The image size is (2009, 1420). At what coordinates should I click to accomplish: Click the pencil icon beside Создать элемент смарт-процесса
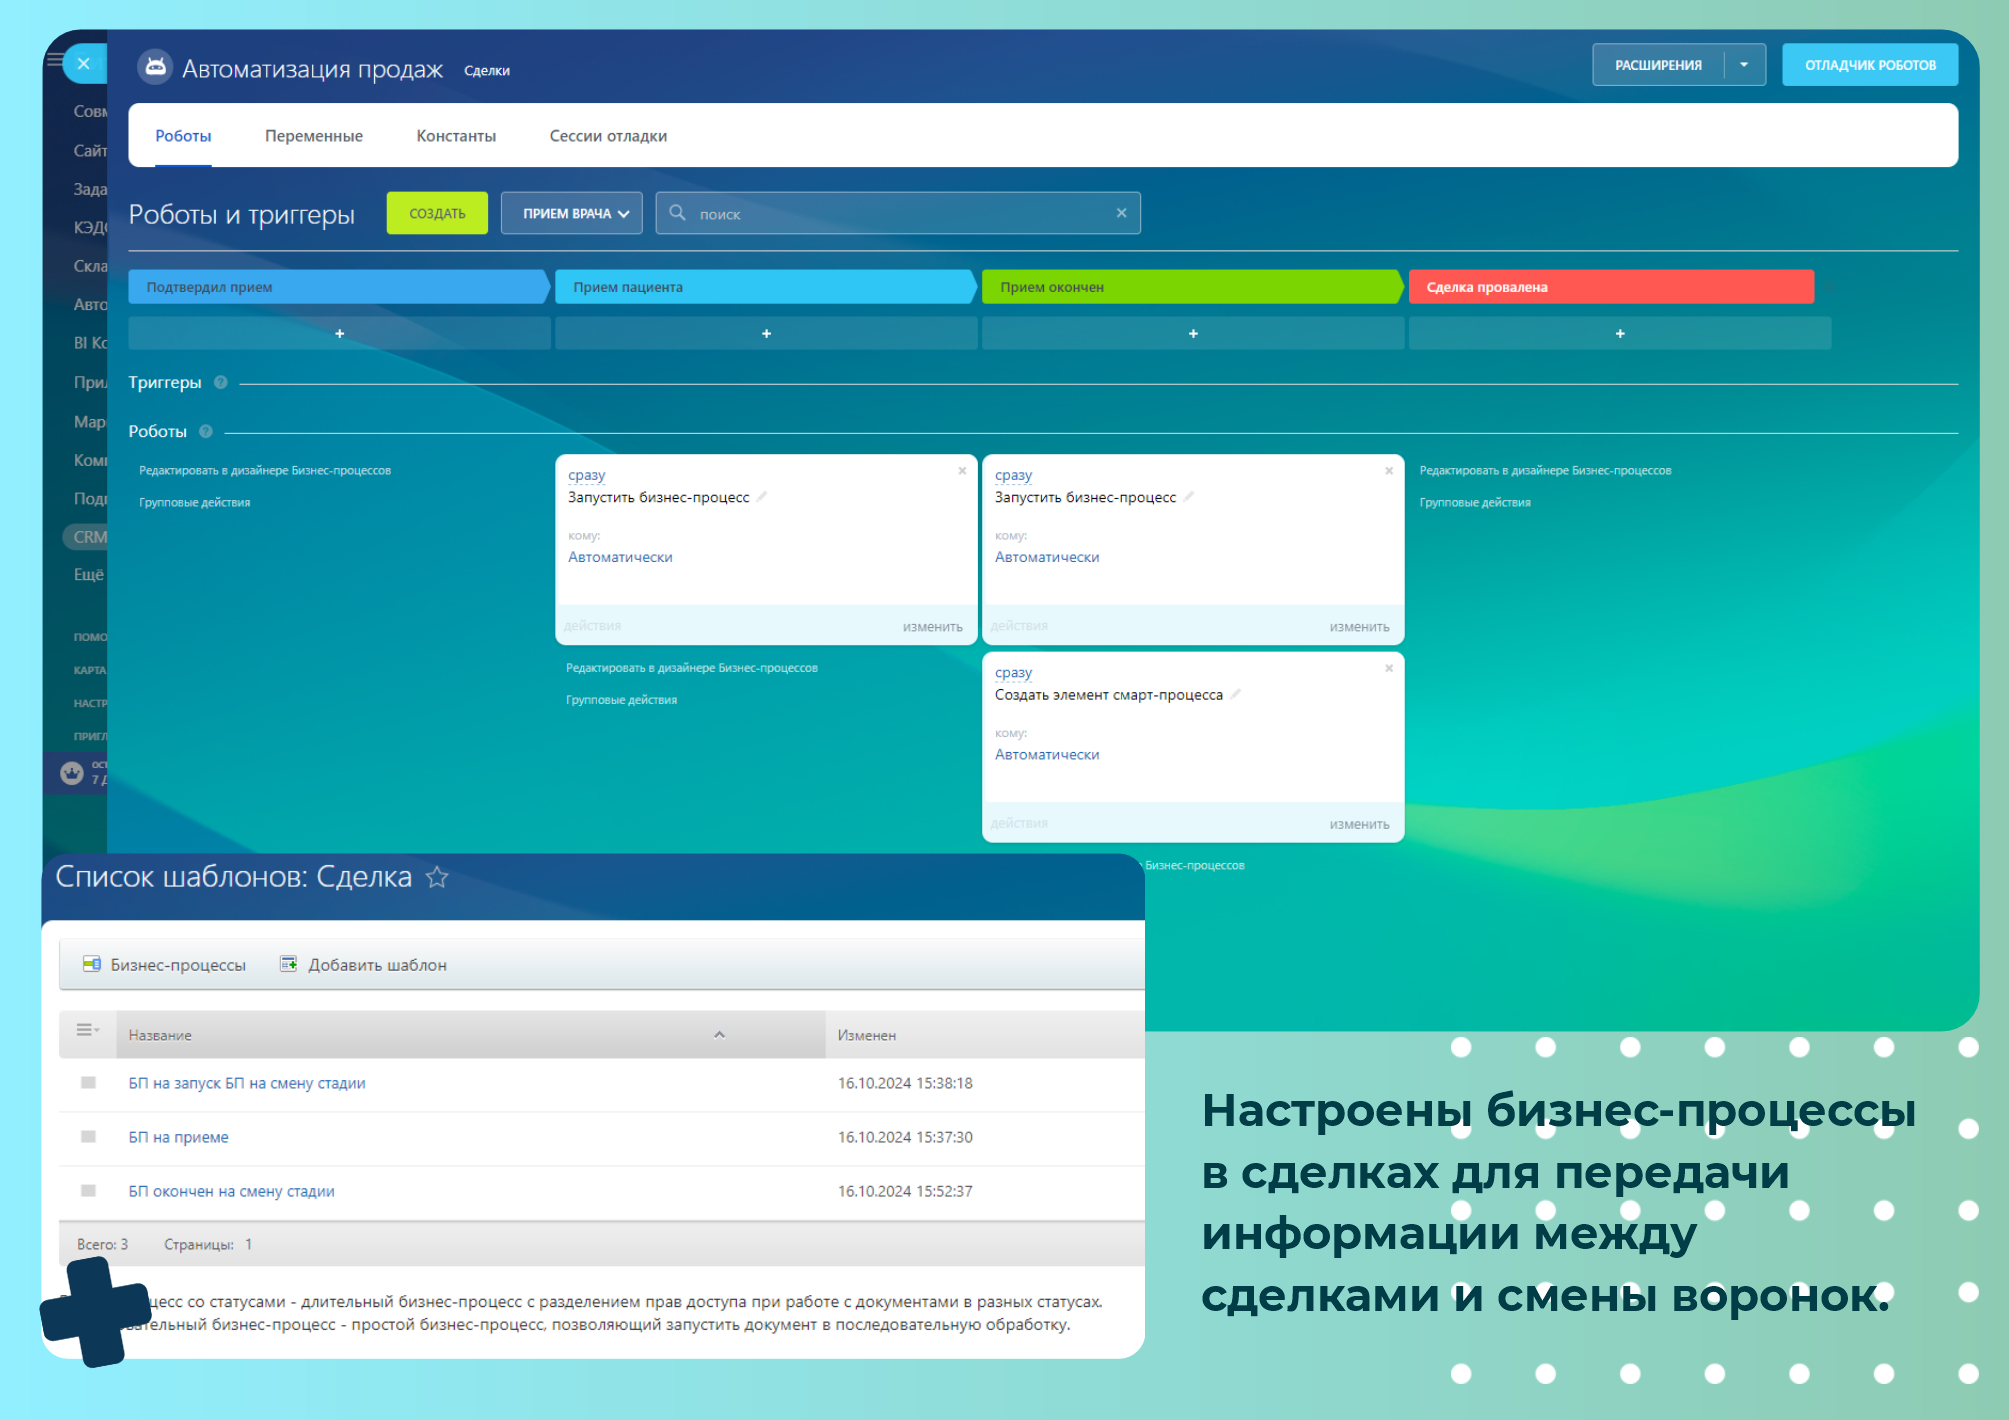(x=1236, y=694)
